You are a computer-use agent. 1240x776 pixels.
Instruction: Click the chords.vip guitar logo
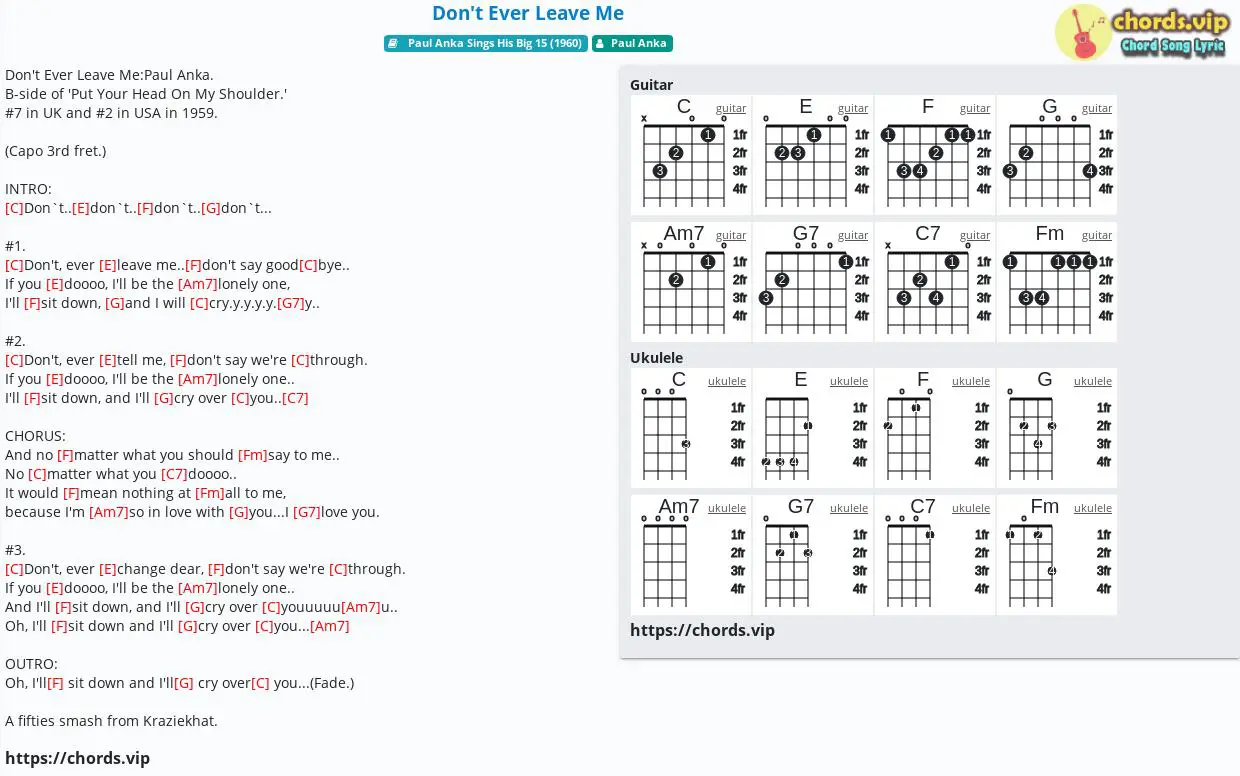pos(1142,32)
